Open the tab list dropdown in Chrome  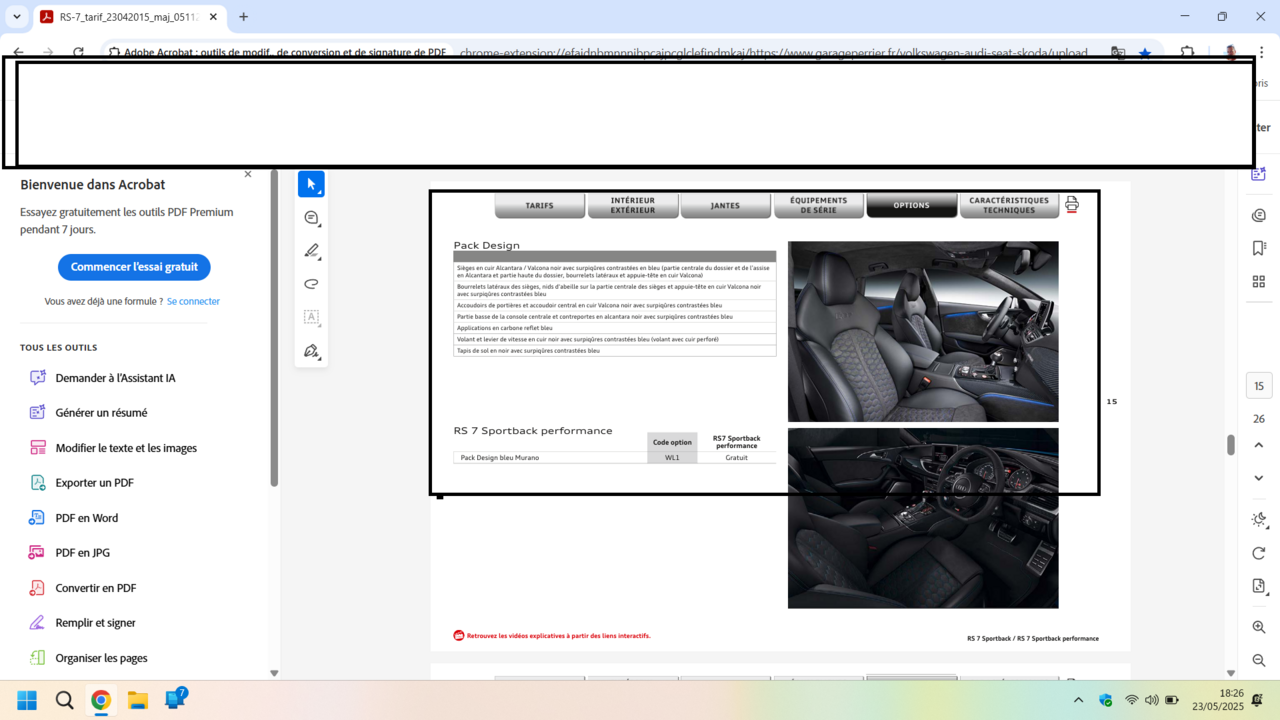pos(16,17)
